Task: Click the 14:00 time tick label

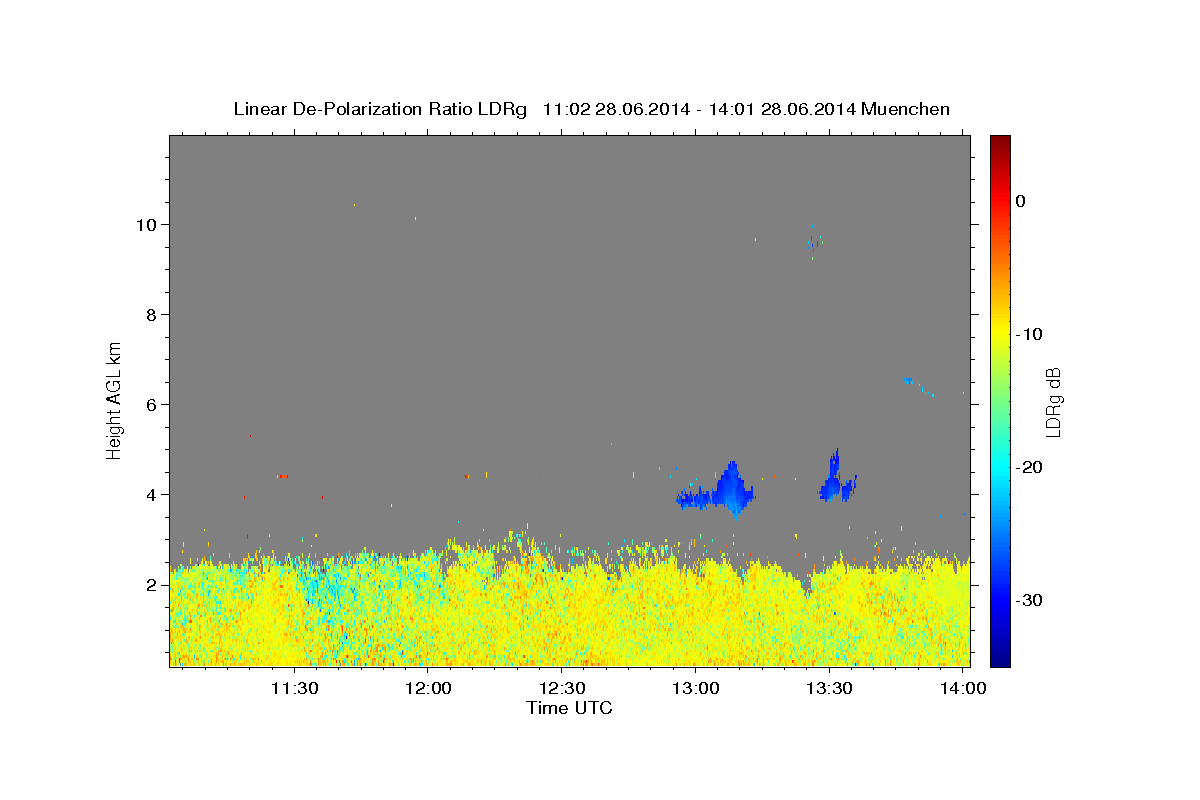Action: click(x=962, y=688)
